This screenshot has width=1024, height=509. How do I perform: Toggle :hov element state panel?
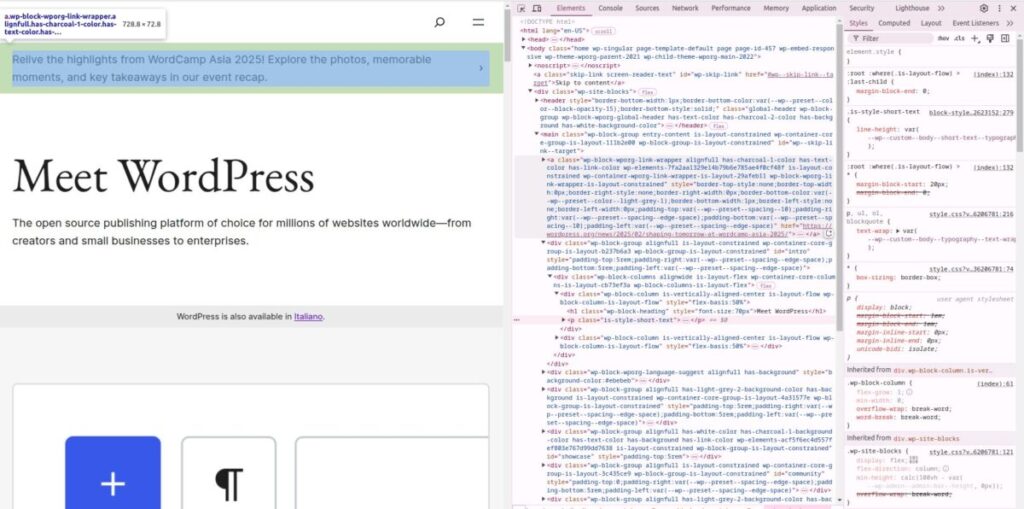pyautogui.click(x=944, y=39)
